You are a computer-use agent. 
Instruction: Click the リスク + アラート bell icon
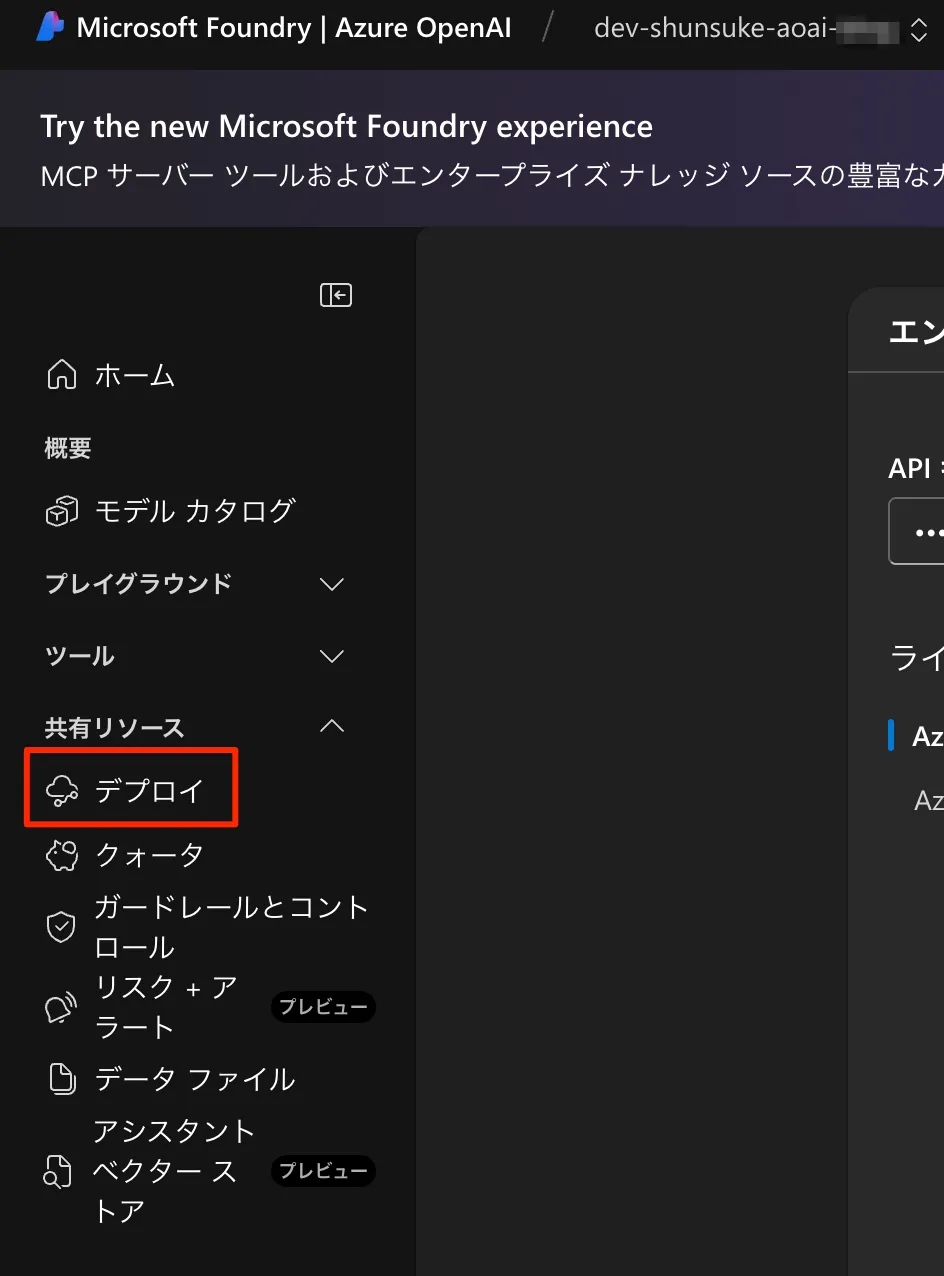tap(62, 1008)
